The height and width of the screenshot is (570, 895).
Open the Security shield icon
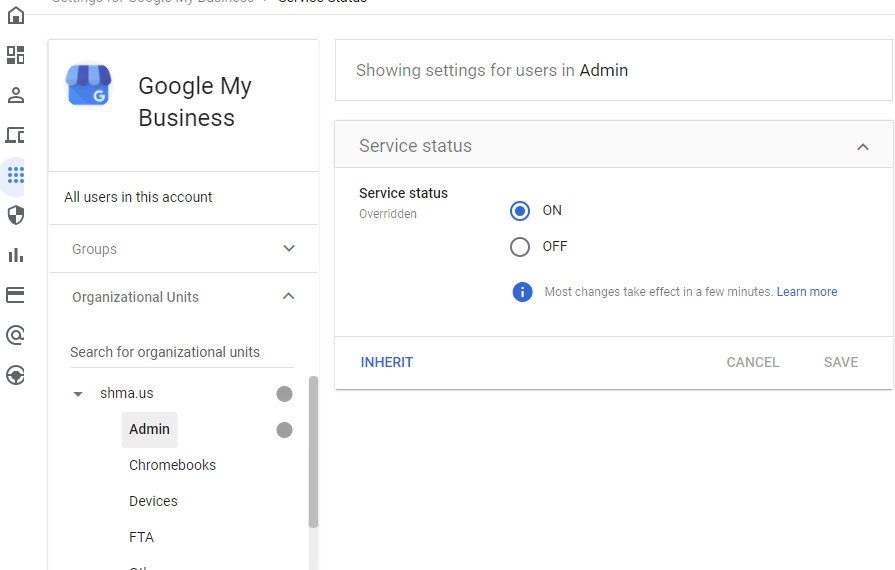point(15,215)
